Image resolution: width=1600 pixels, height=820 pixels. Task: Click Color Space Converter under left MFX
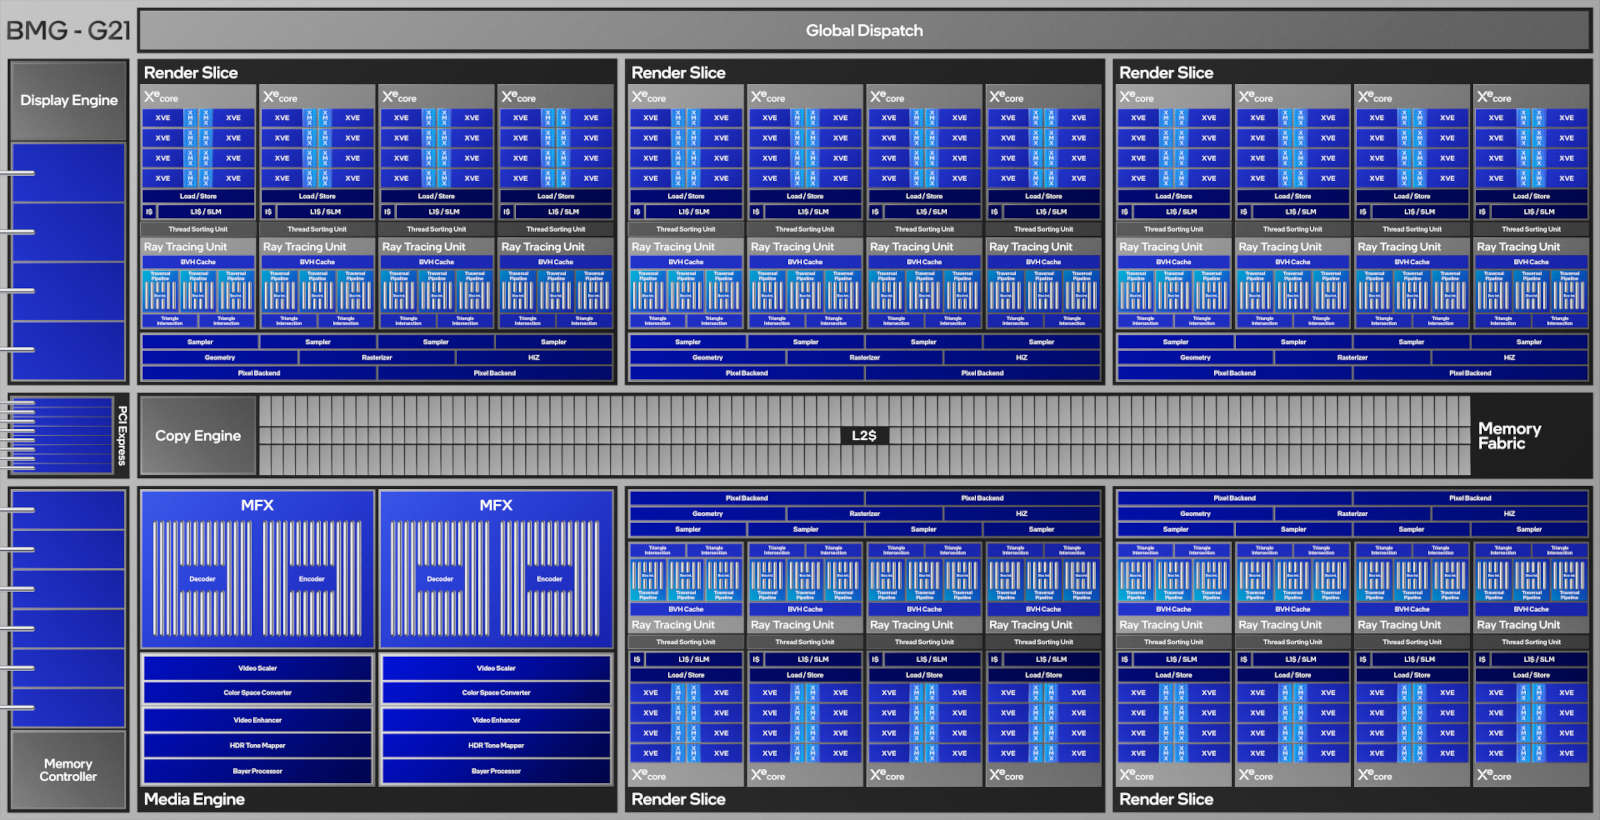pyautogui.click(x=257, y=693)
